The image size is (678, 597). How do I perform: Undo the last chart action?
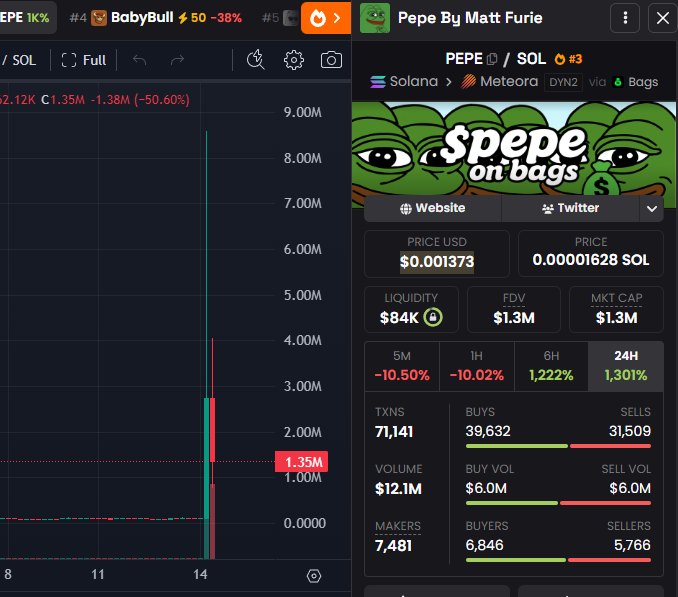point(139,60)
